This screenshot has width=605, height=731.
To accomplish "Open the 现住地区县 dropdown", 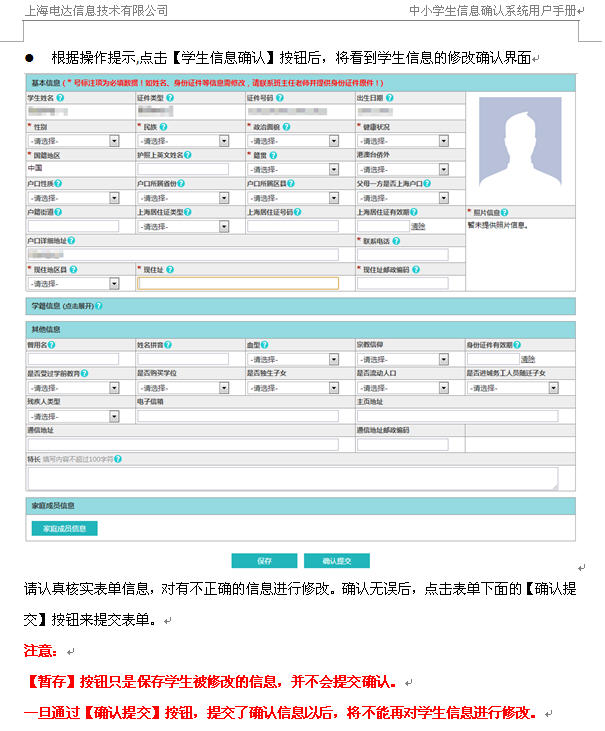I will [73, 284].
